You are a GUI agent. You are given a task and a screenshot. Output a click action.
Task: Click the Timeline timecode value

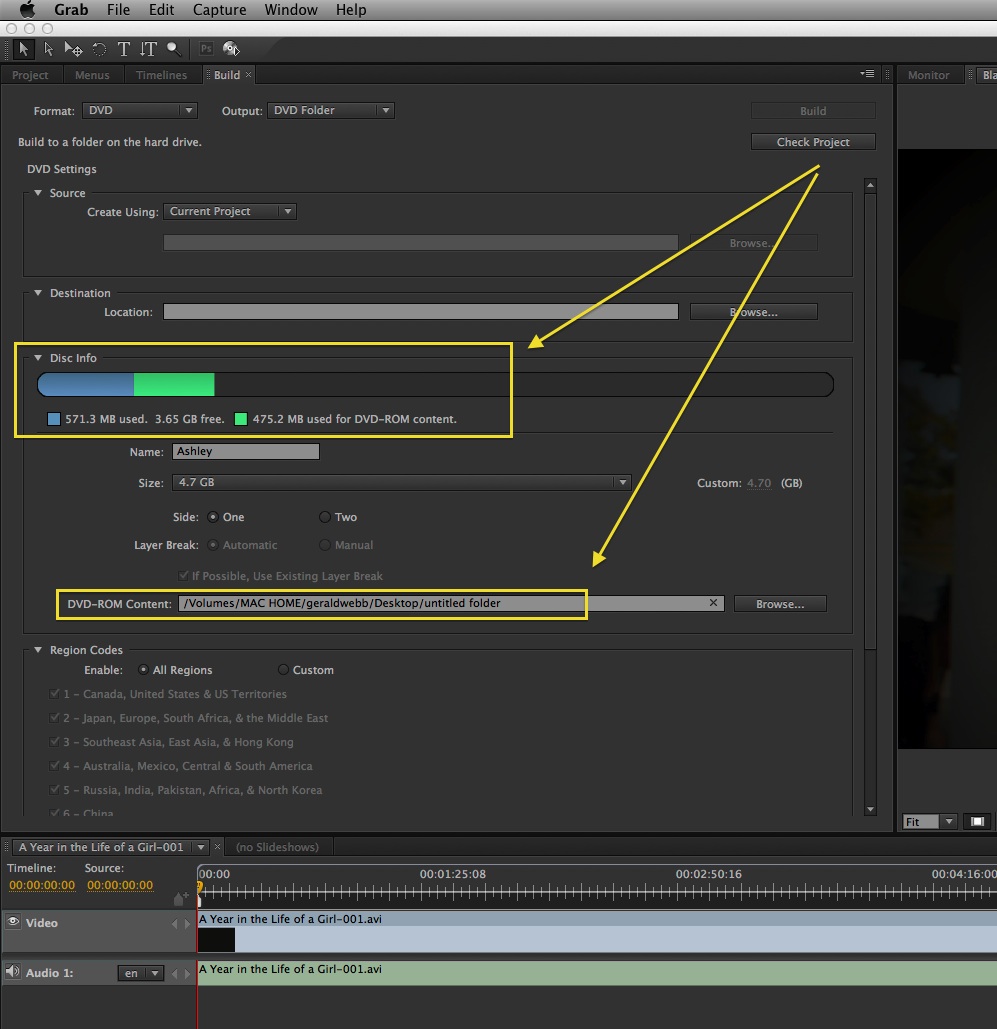coord(42,885)
